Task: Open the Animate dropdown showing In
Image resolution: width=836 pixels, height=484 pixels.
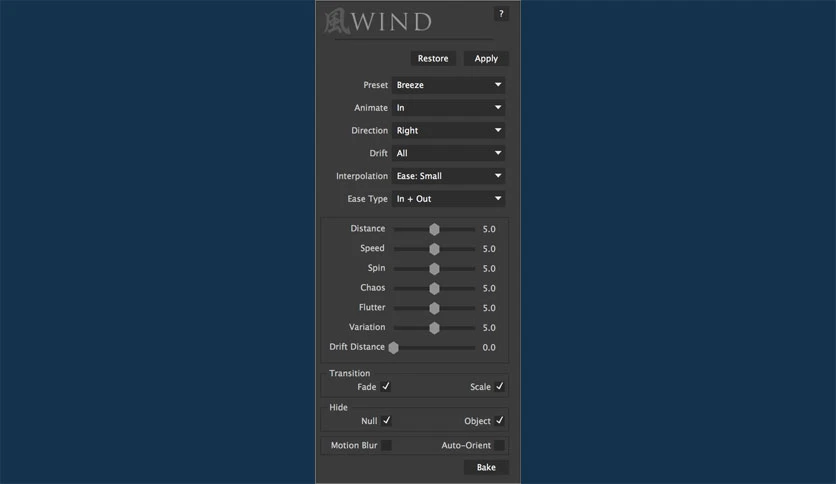Action: point(448,108)
